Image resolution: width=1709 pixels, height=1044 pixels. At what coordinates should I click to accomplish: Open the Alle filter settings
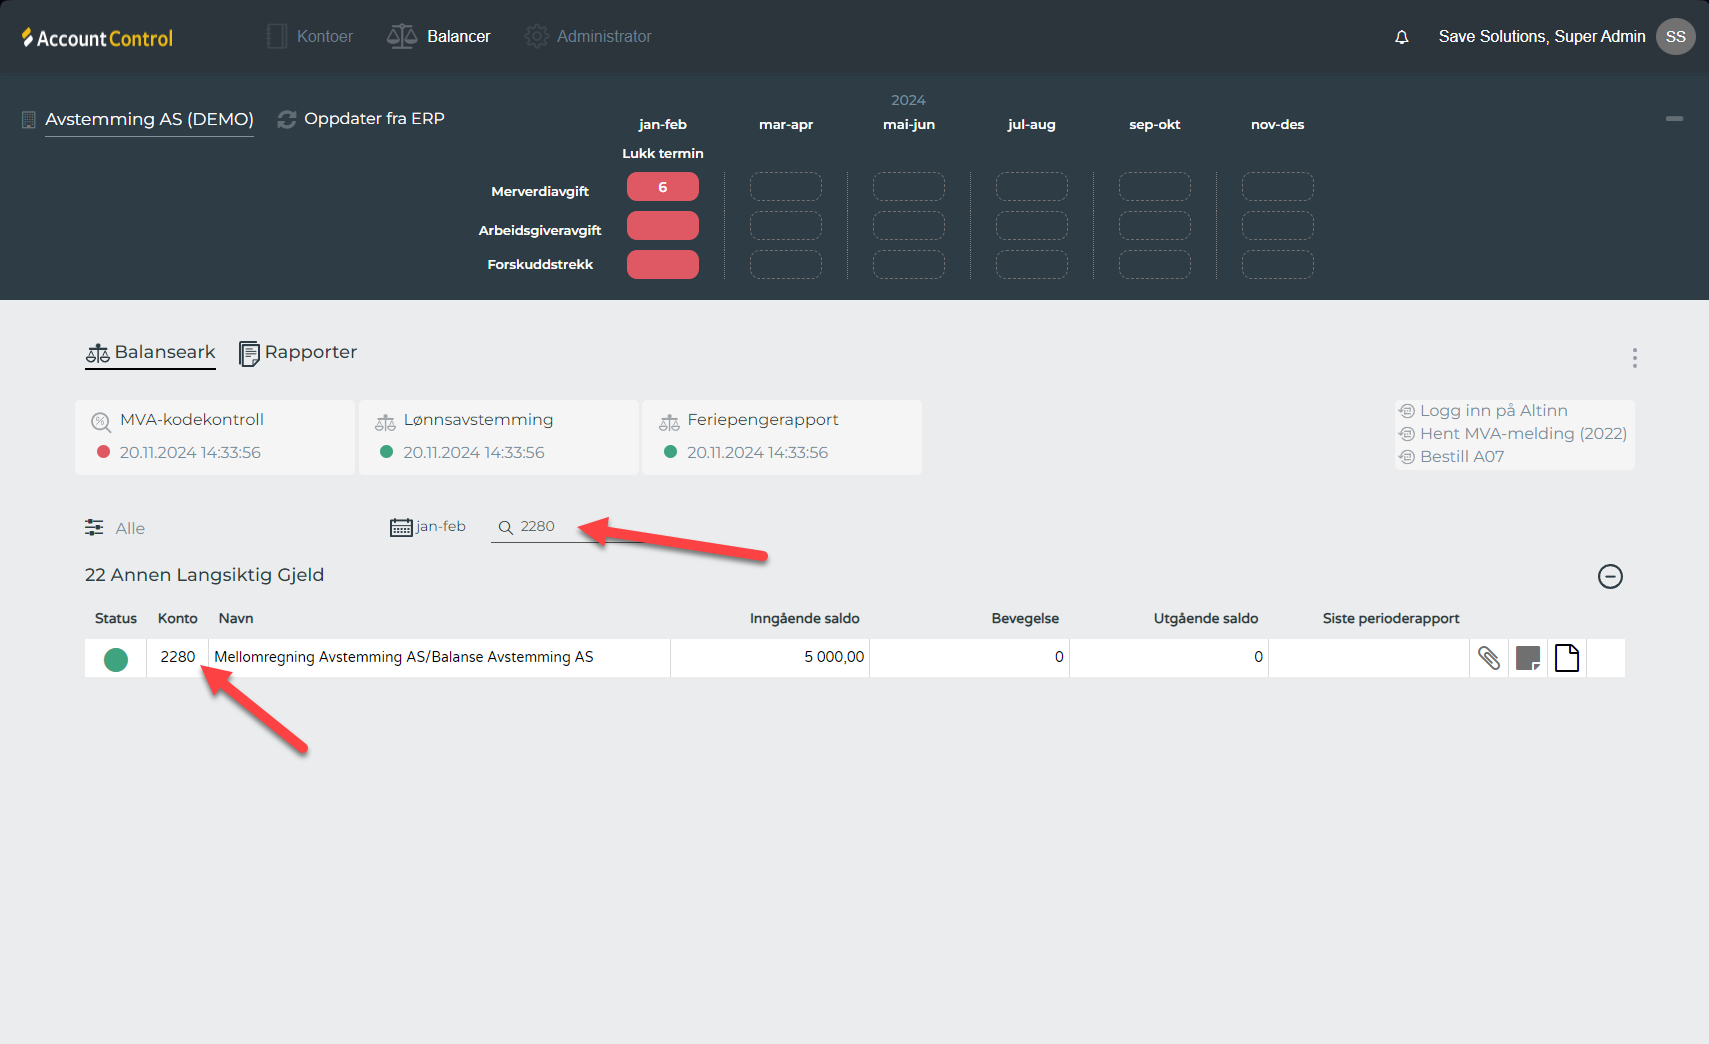[115, 528]
